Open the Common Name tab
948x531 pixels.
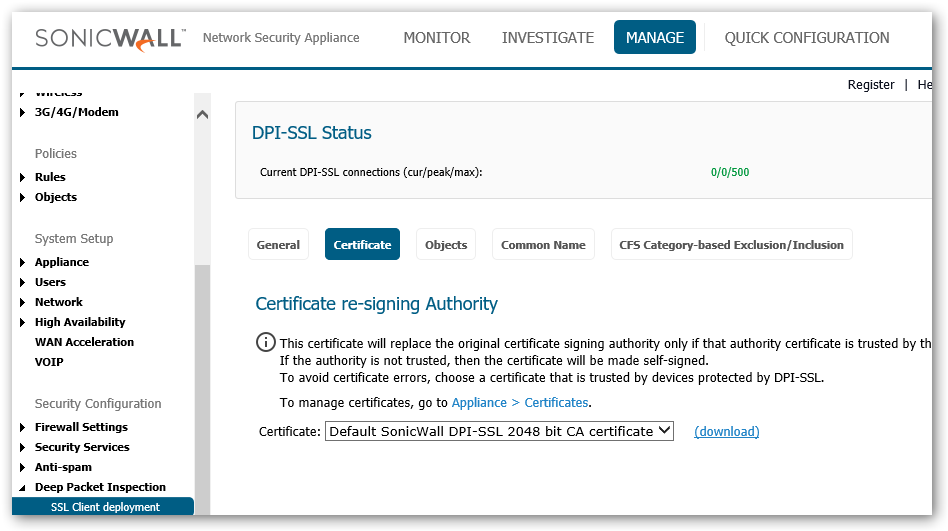pos(543,245)
